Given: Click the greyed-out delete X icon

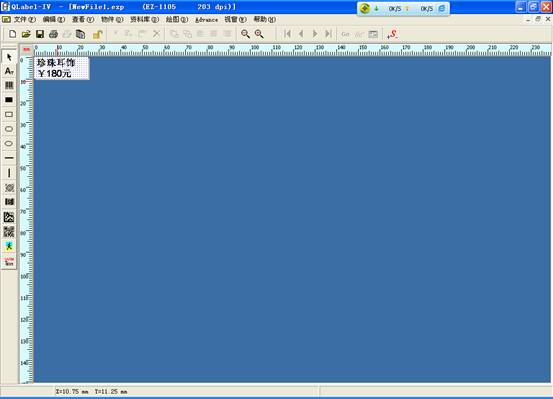Looking at the screenshot, I should 156,34.
